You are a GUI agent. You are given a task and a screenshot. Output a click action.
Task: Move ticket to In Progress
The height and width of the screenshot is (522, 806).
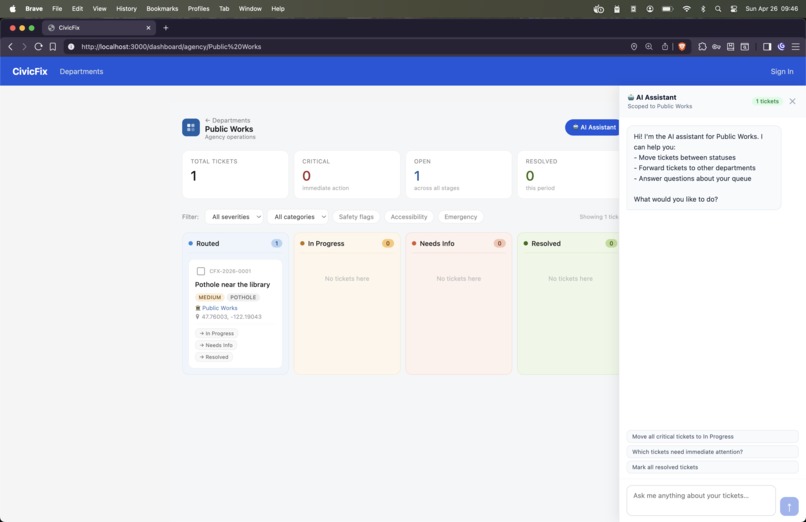pos(216,333)
